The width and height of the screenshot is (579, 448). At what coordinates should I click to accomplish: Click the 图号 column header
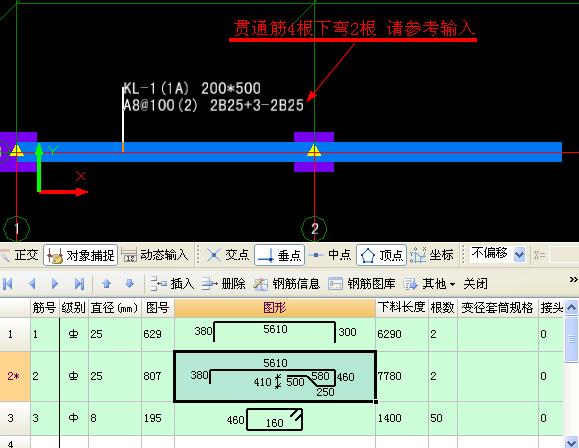[x=158, y=307]
